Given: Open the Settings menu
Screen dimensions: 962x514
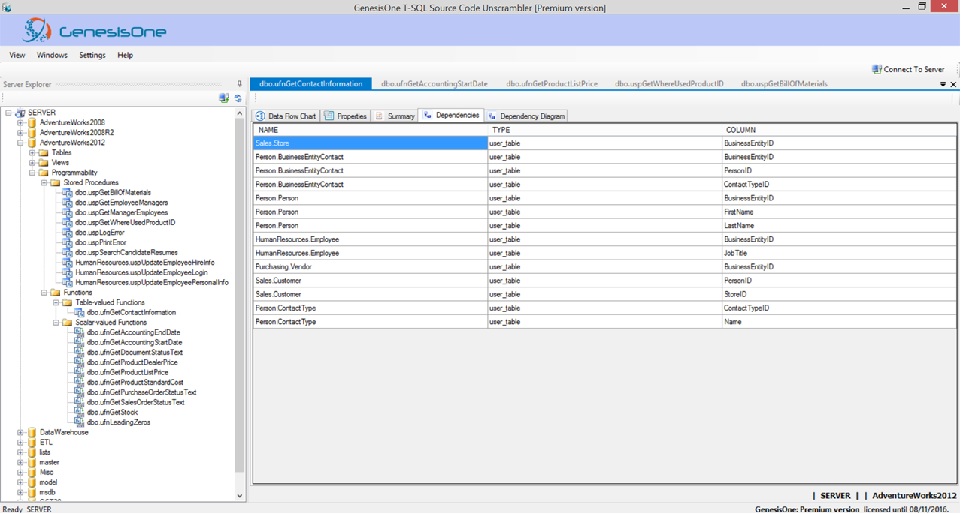Looking at the screenshot, I should (x=92, y=55).
